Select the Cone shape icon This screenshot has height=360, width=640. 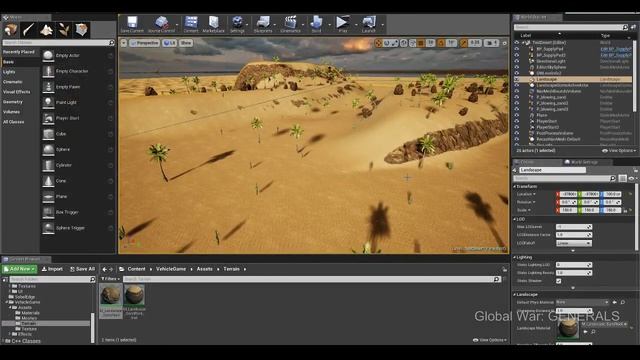pyautogui.click(x=48, y=181)
